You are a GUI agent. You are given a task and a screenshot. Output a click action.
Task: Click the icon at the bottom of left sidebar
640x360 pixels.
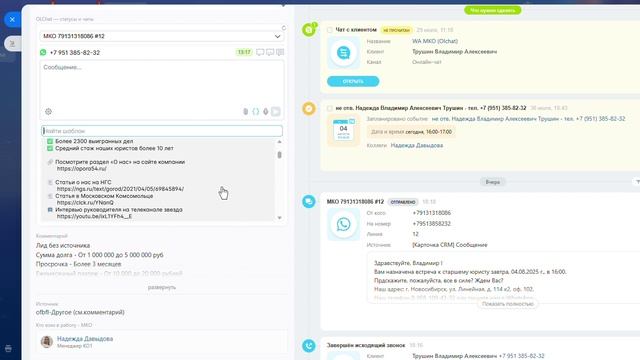click(8, 348)
